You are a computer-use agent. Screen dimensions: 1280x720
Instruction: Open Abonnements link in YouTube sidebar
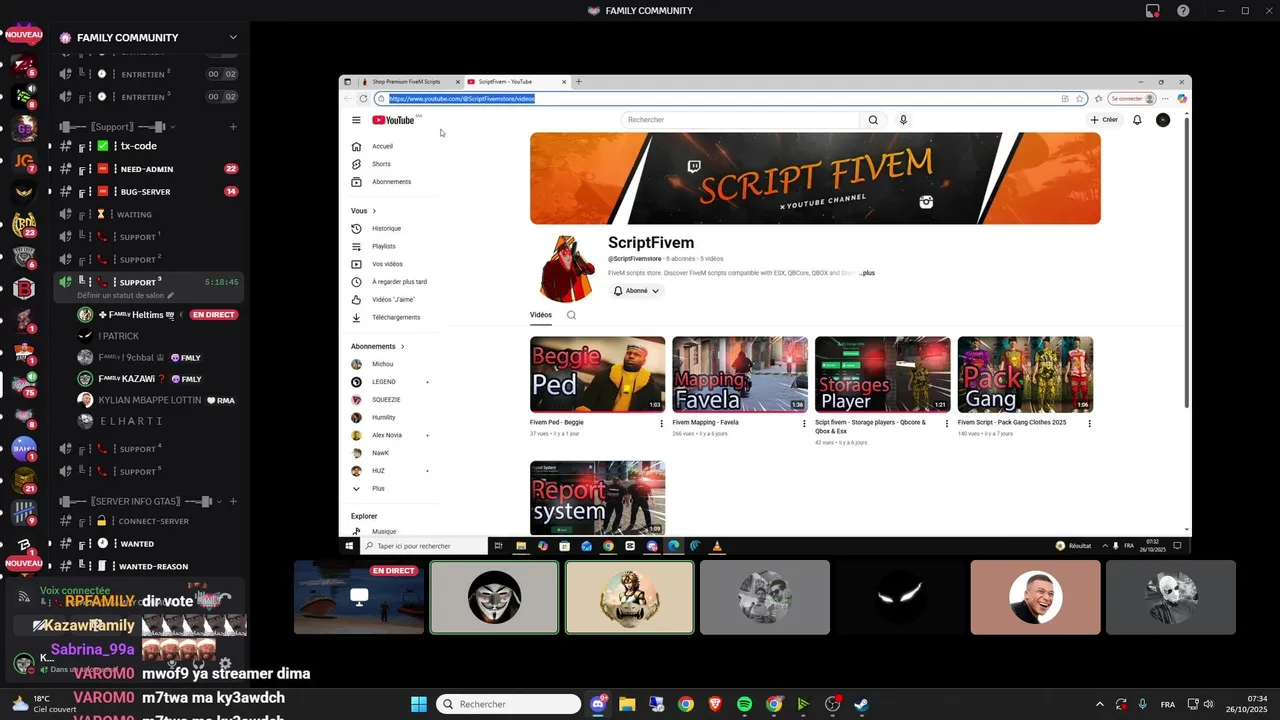(391, 182)
